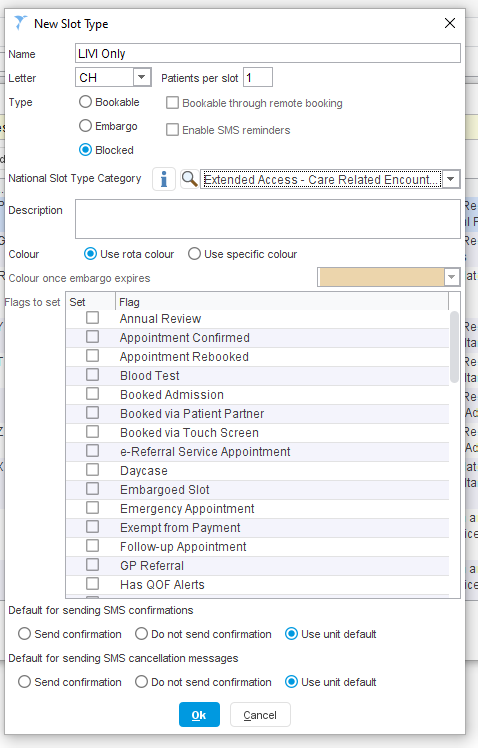
Task: Click the Annual Review flag text
Action: point(160,319)
